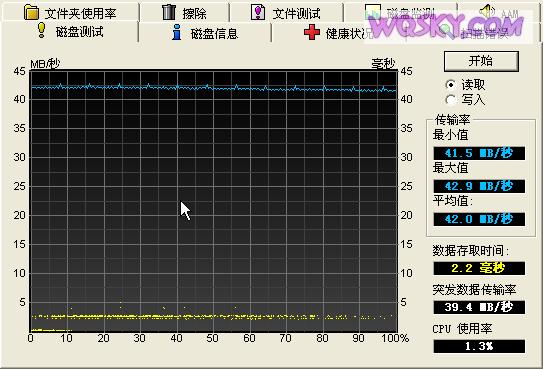Click the 磁盘监视 chart icon
The width and height of the screenshot is (543, 369).
pyautogui.click(x=373, y=12)
